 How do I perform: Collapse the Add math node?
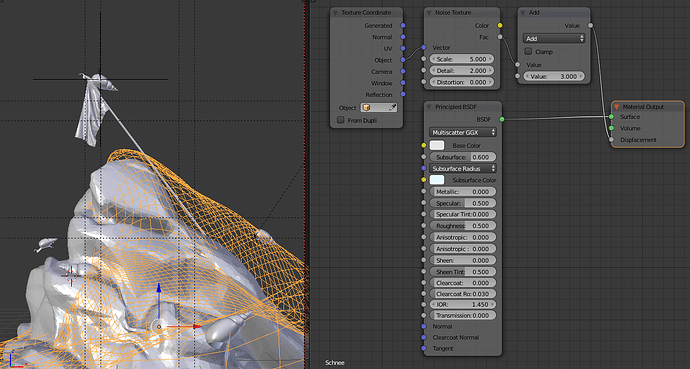pos(523,13)
